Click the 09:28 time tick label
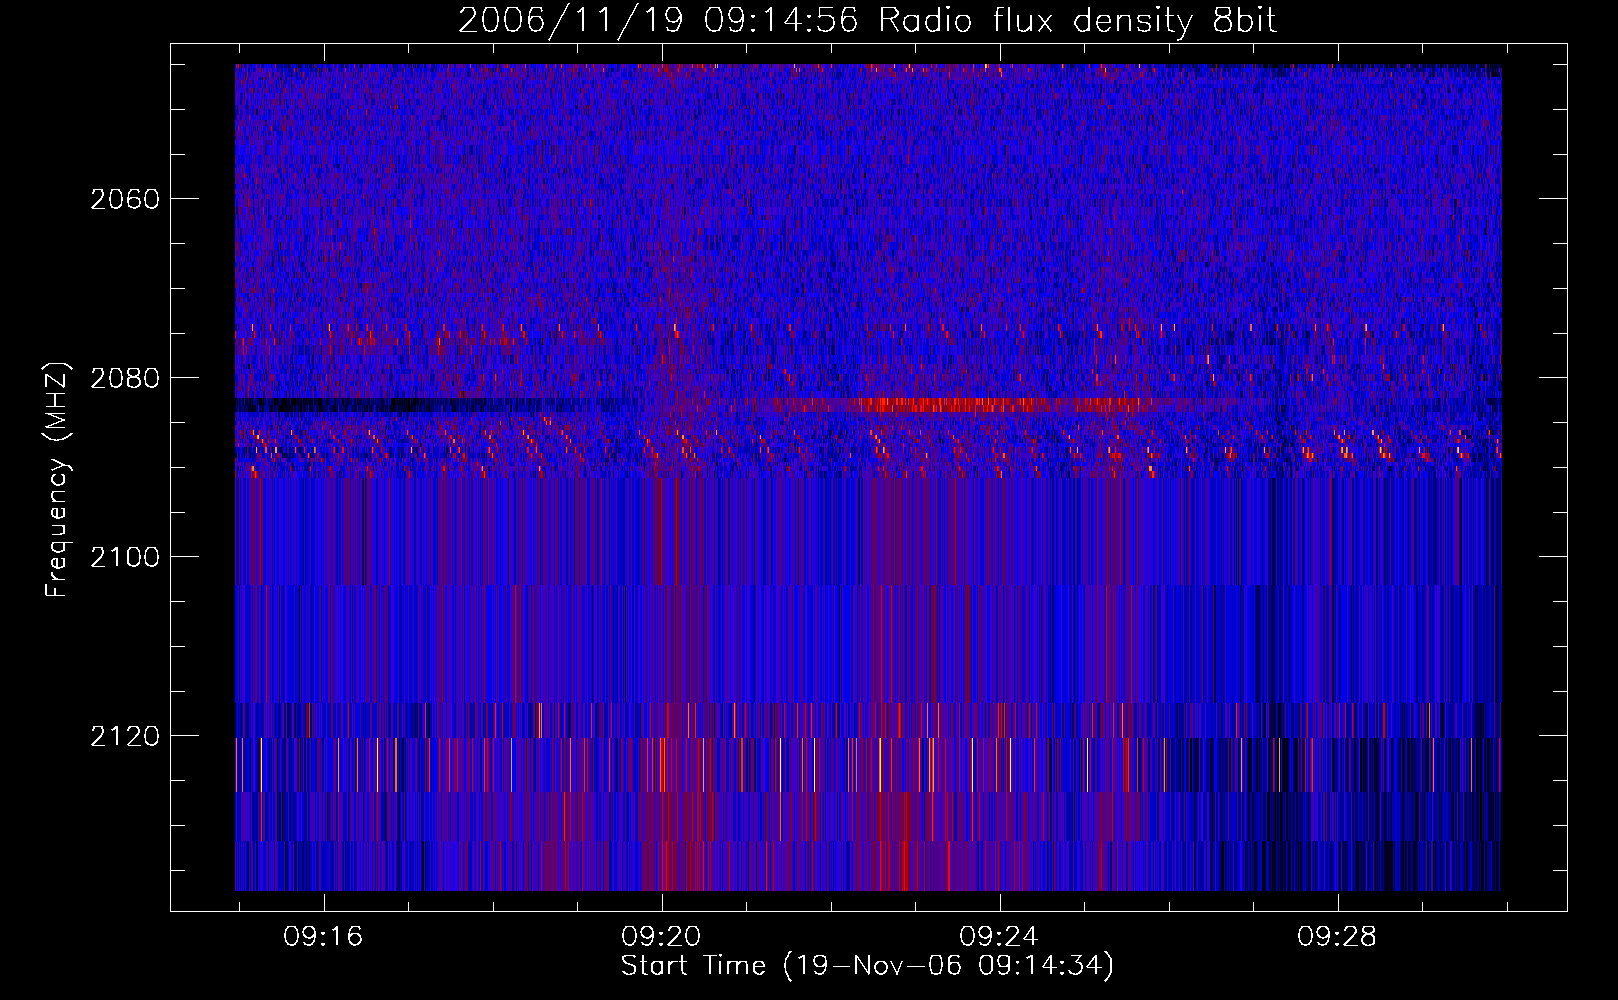 click(x=1337, y=937)
